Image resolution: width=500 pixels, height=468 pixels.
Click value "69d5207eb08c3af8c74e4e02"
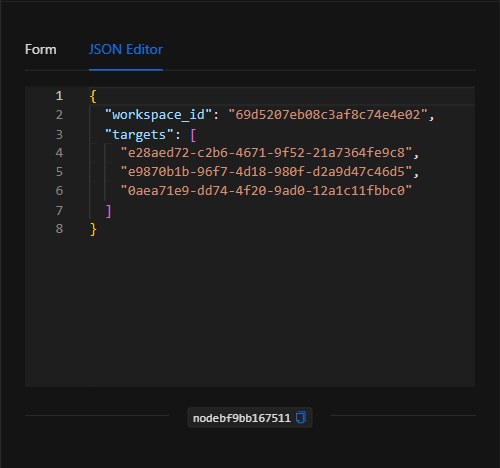coord(328,115)
